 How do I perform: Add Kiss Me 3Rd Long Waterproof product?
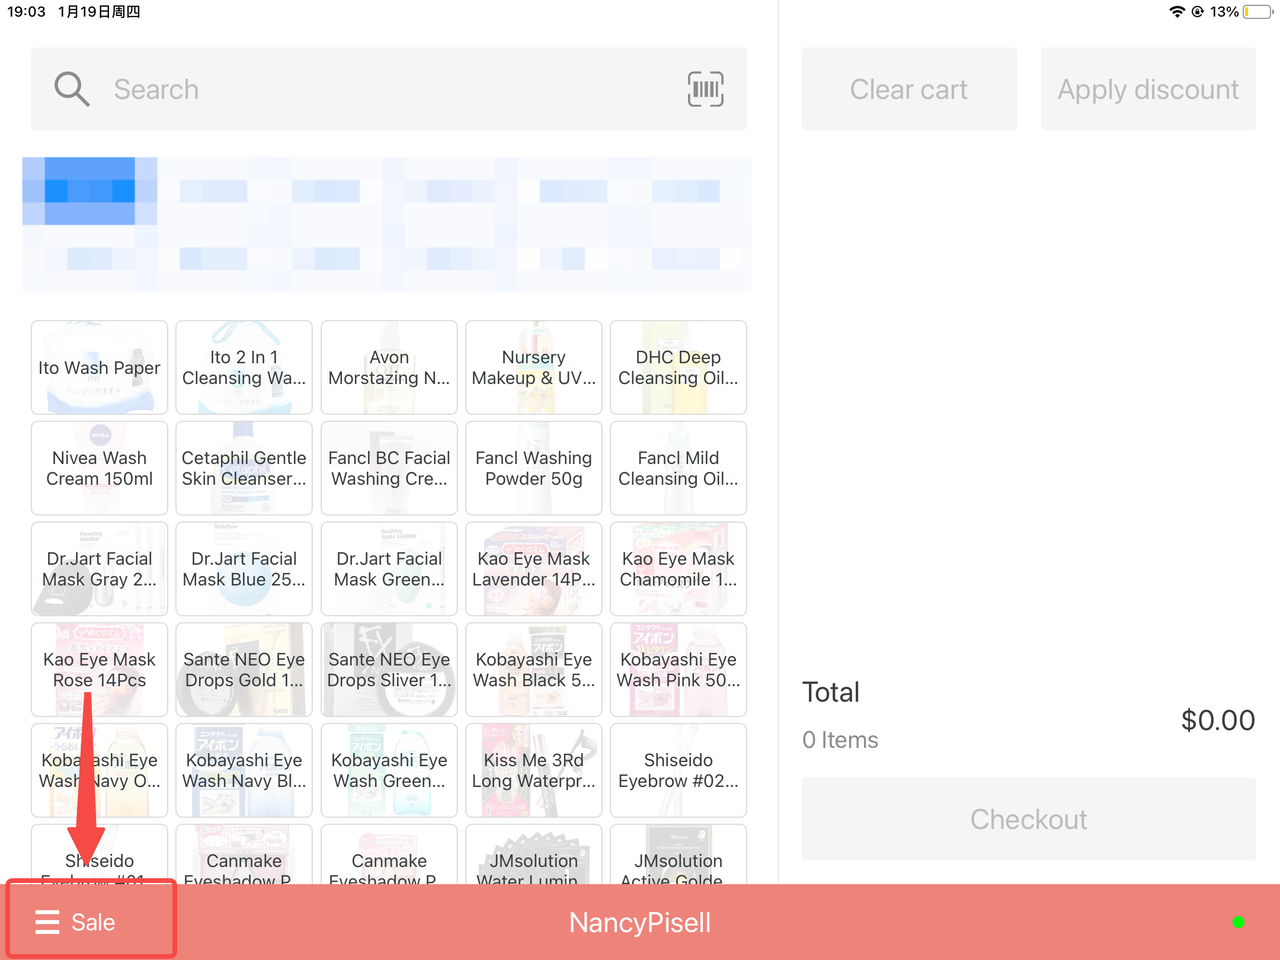pos(534,770)
